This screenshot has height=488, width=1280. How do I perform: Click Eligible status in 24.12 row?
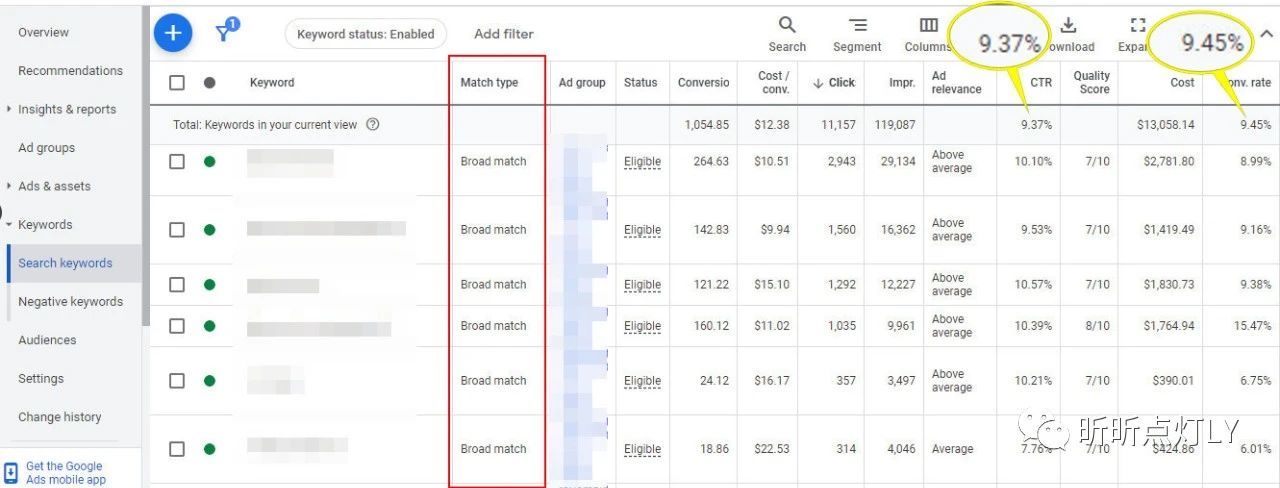[x=642, y=382]
